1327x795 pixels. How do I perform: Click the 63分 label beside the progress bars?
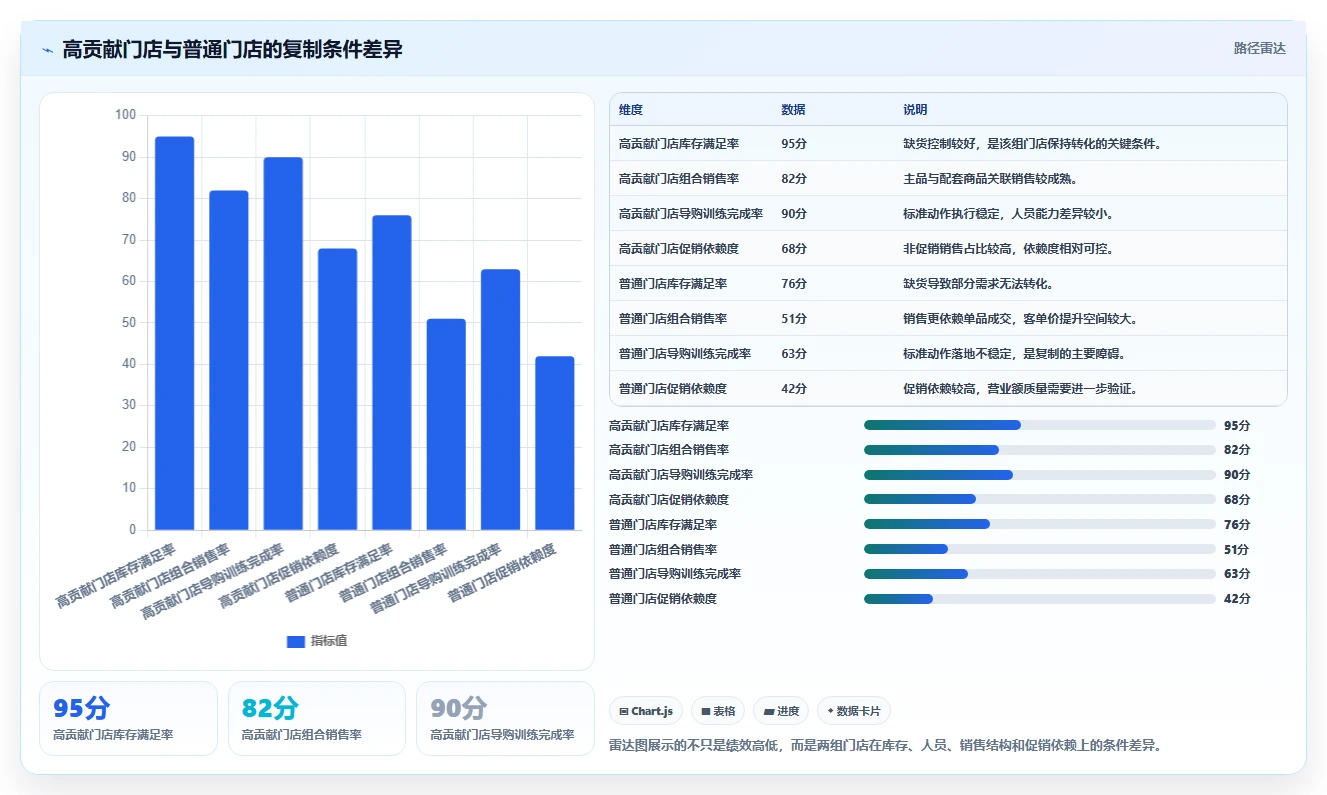click(x=1237, y=574)
